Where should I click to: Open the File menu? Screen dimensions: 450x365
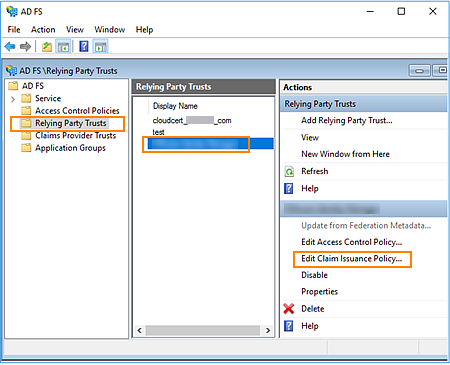click(x=14, y=30)
